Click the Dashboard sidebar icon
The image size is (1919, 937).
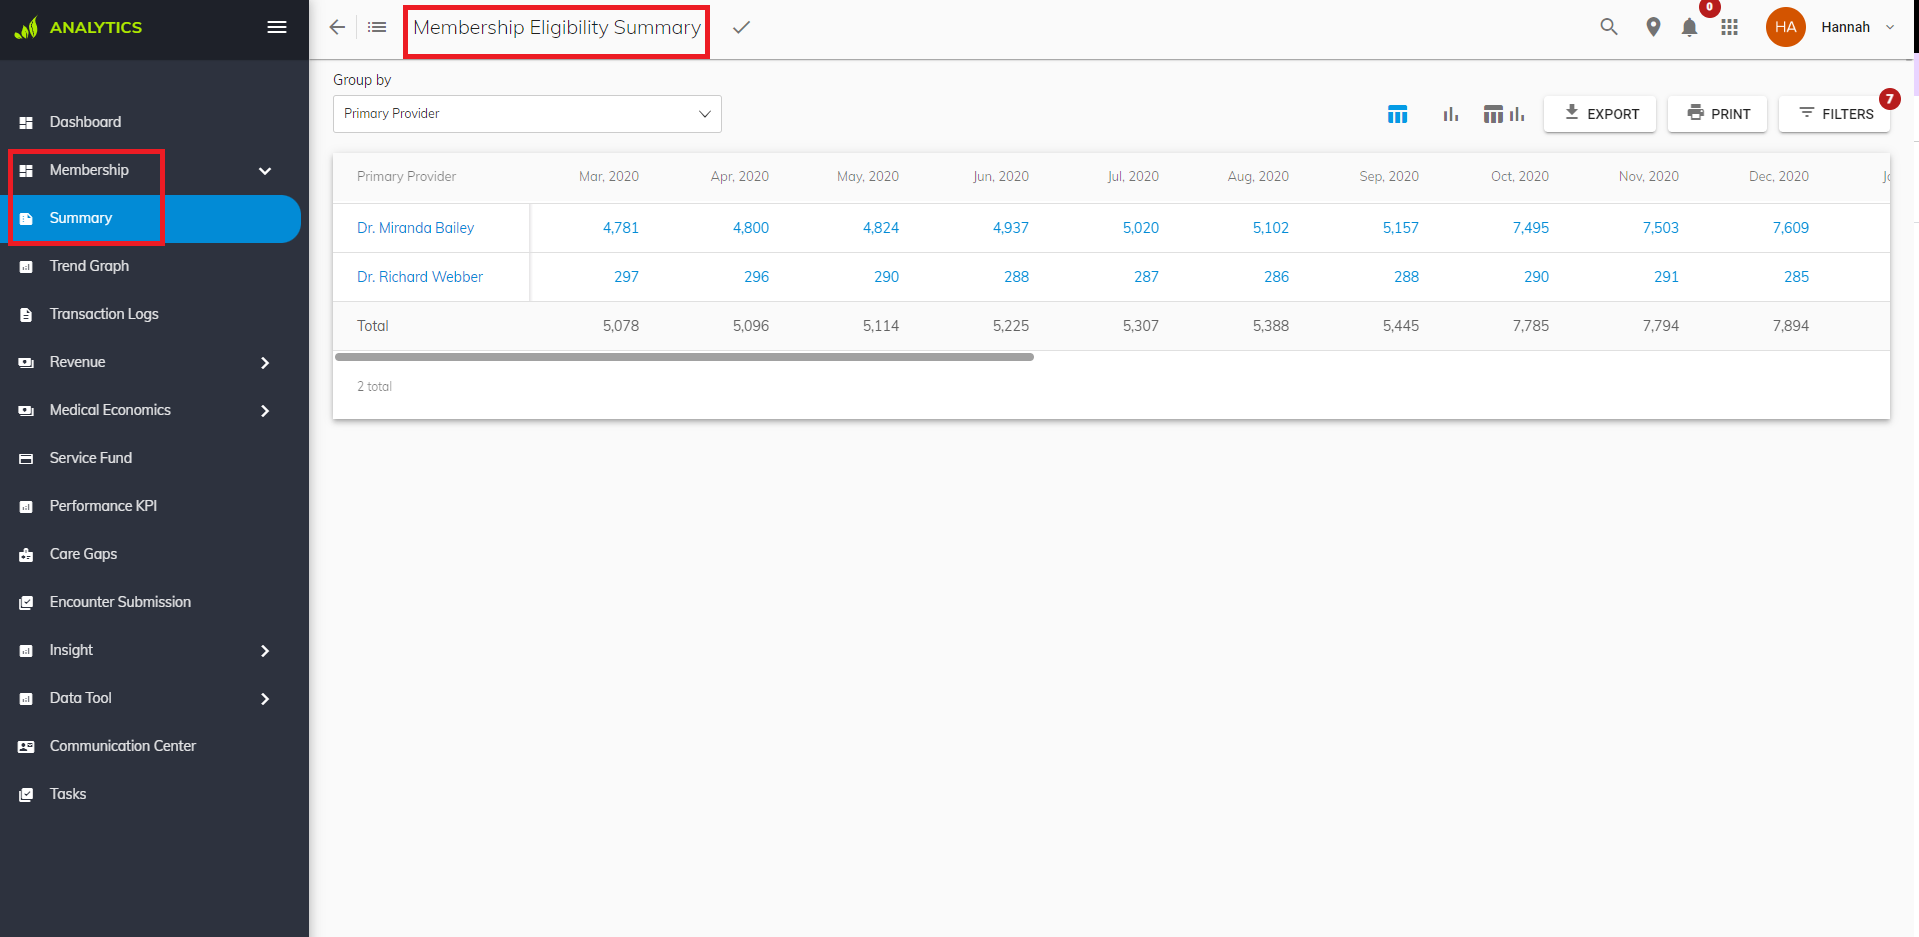tap(26, 122)
